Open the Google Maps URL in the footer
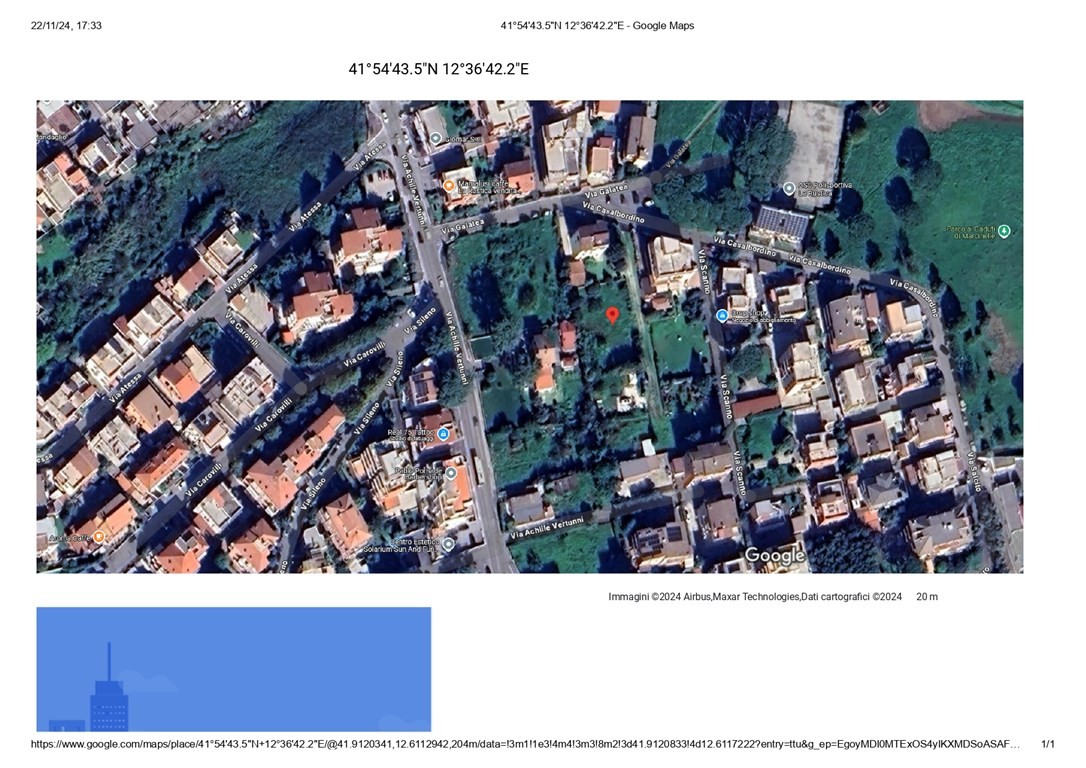 [x=525, y=744]
